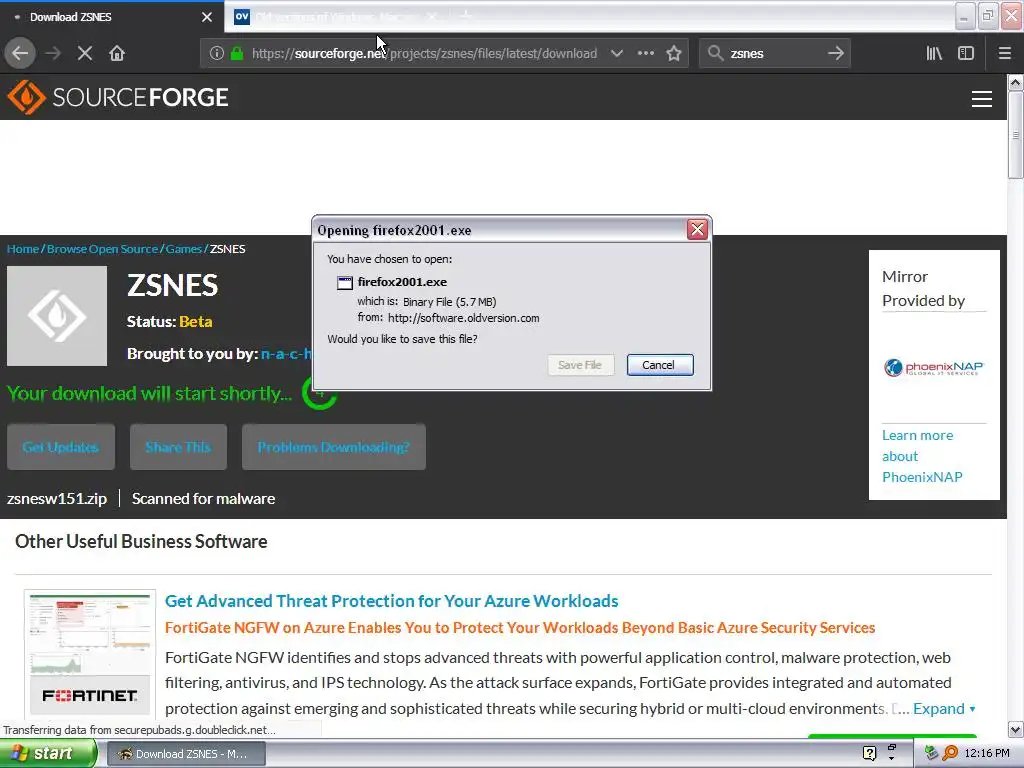Screen dimensions: 1024x768
Task: Open the Library bookshelf icon
Action: 934,53
